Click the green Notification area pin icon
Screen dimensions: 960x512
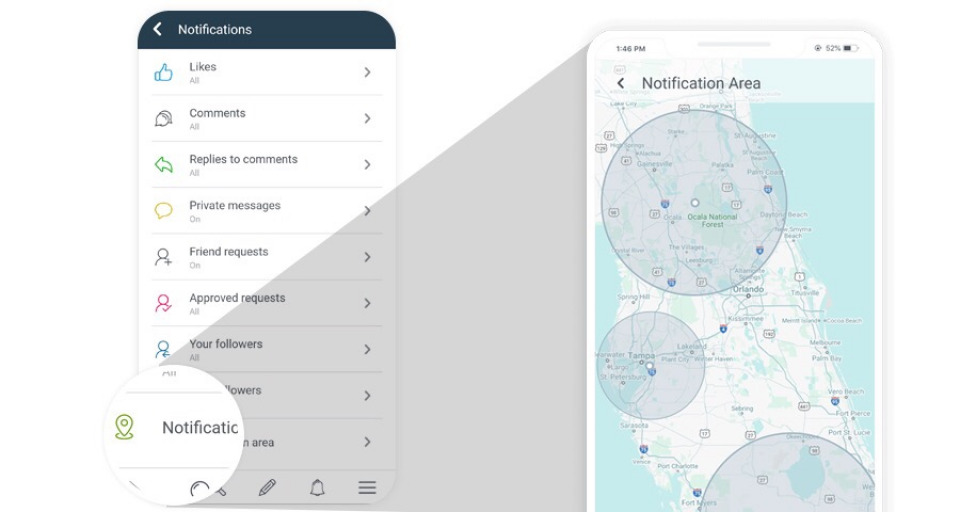124,427
